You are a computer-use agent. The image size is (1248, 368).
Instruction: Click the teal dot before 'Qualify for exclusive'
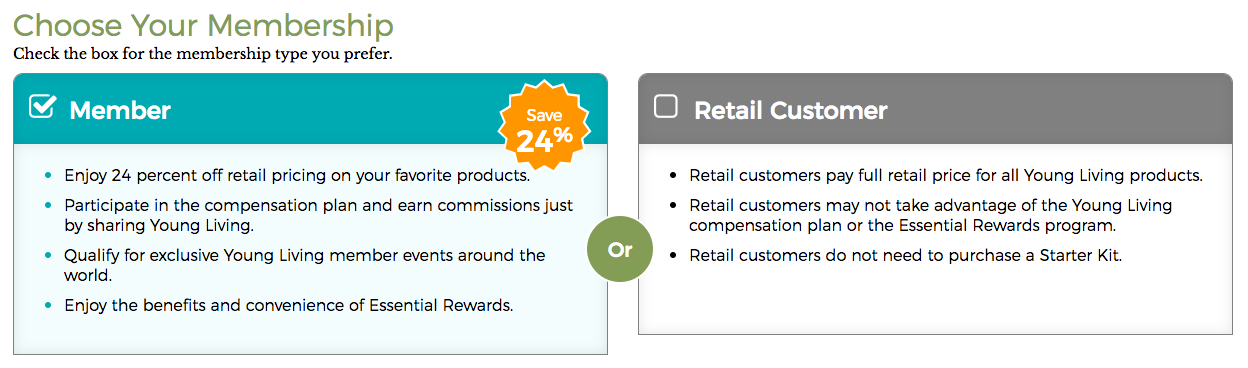click(48, 256)
